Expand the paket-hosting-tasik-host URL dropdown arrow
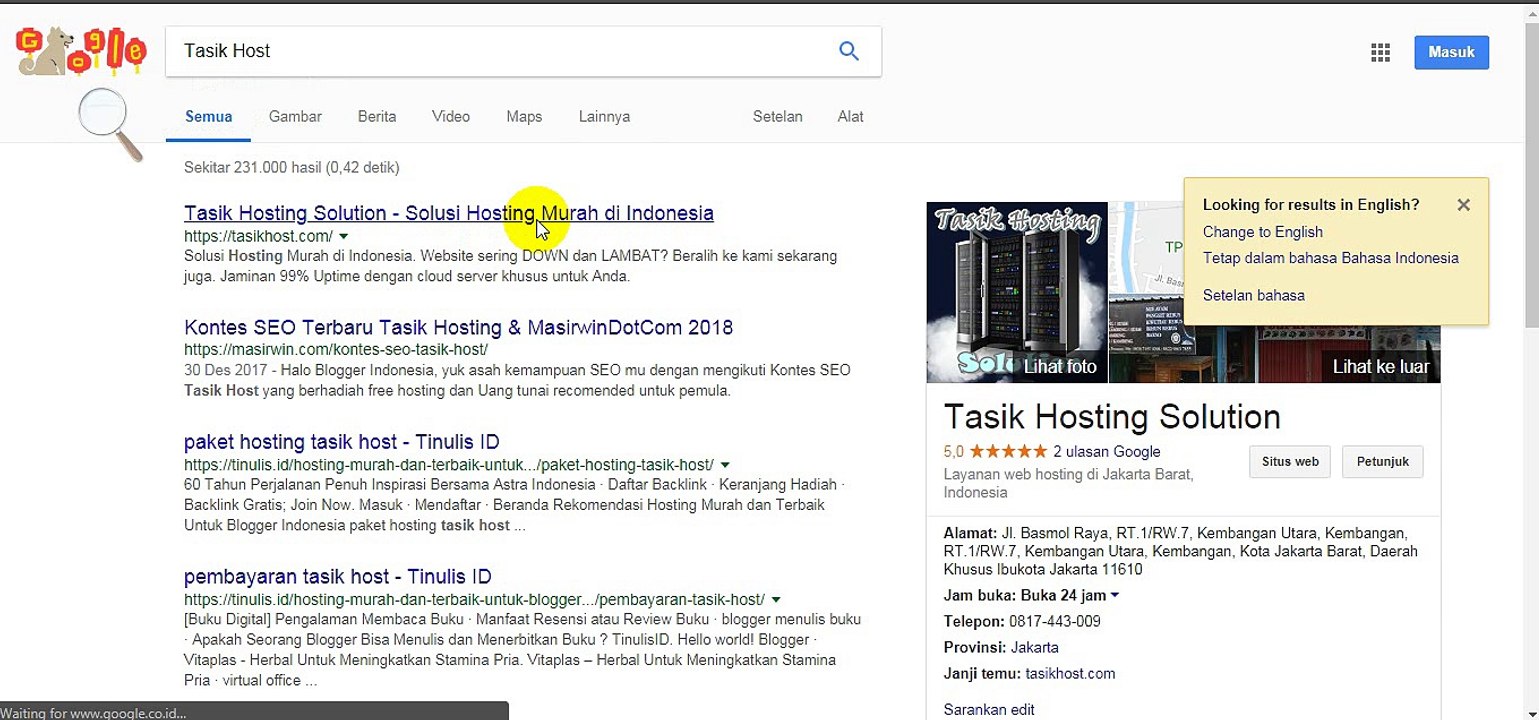 point(725,465)
